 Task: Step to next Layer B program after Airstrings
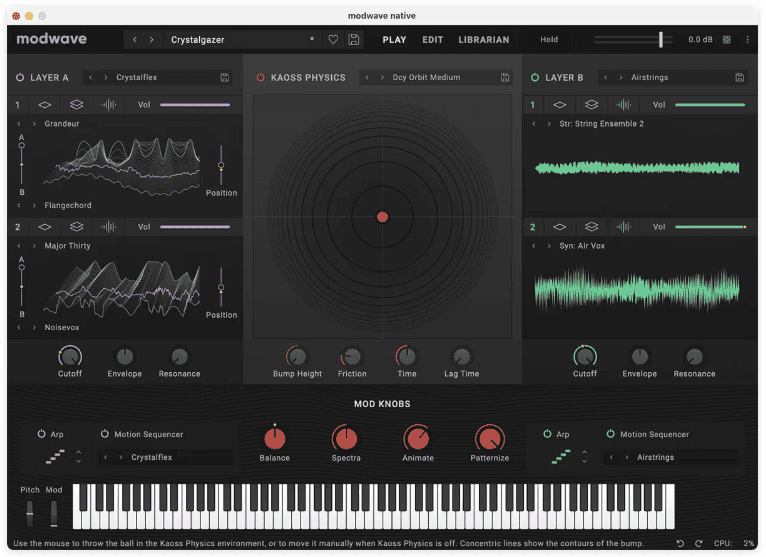pos(620,77)
